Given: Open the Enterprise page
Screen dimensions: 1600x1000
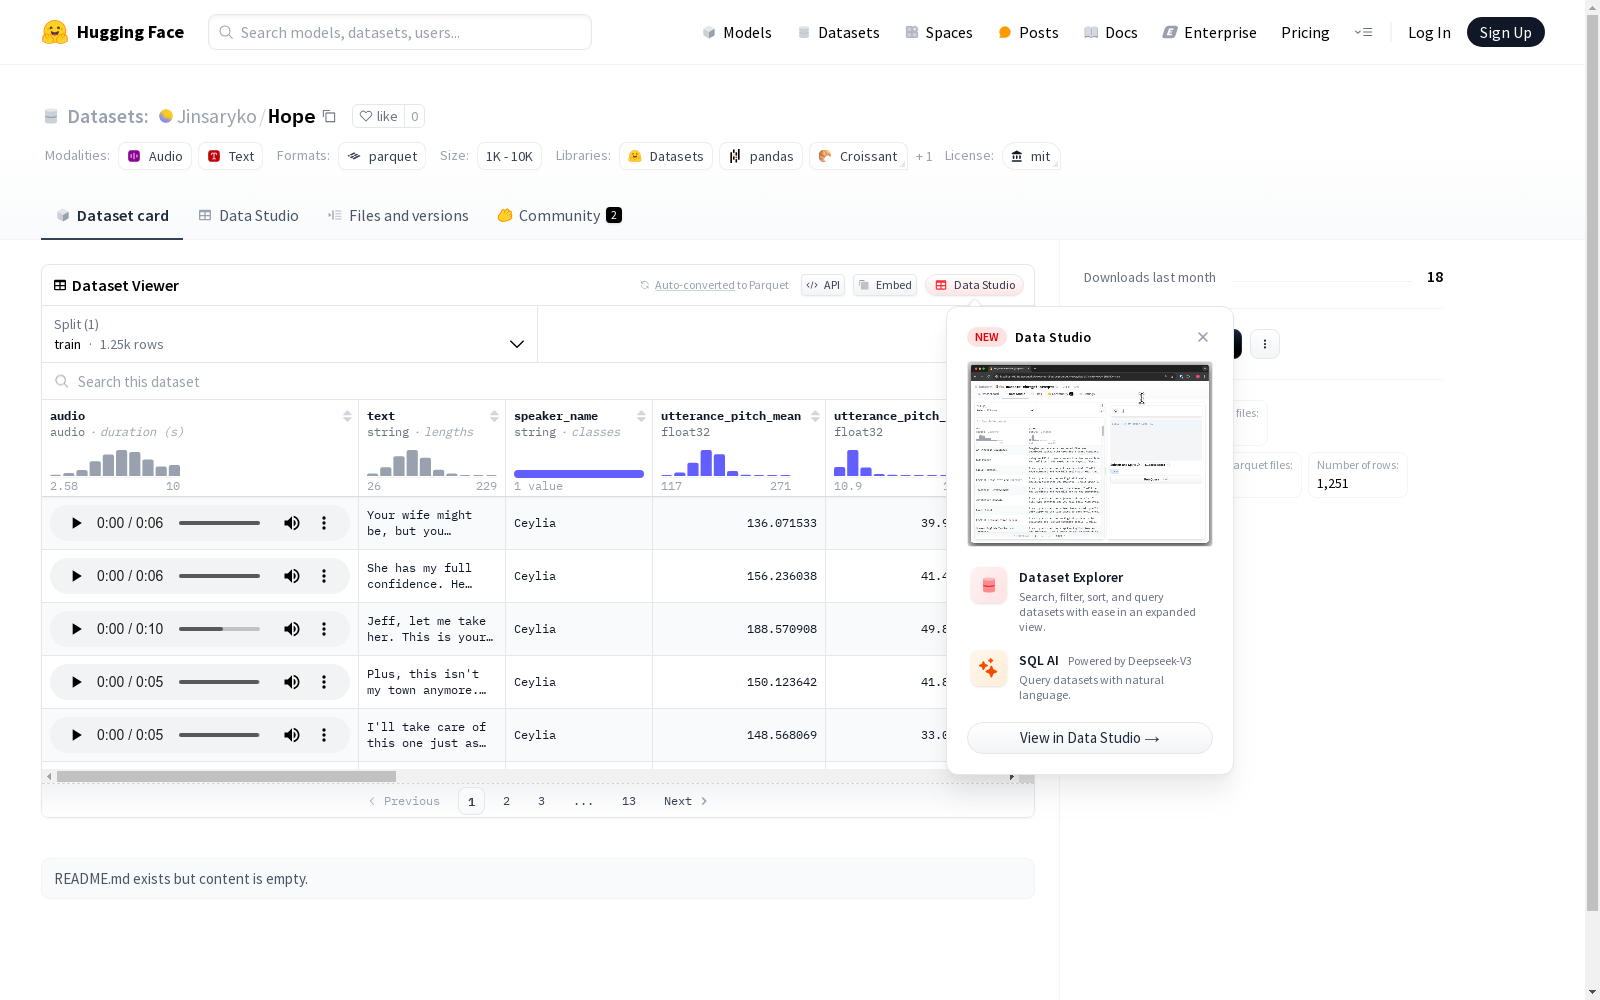Looking at the screenshot, I should tap(1209, 32).
